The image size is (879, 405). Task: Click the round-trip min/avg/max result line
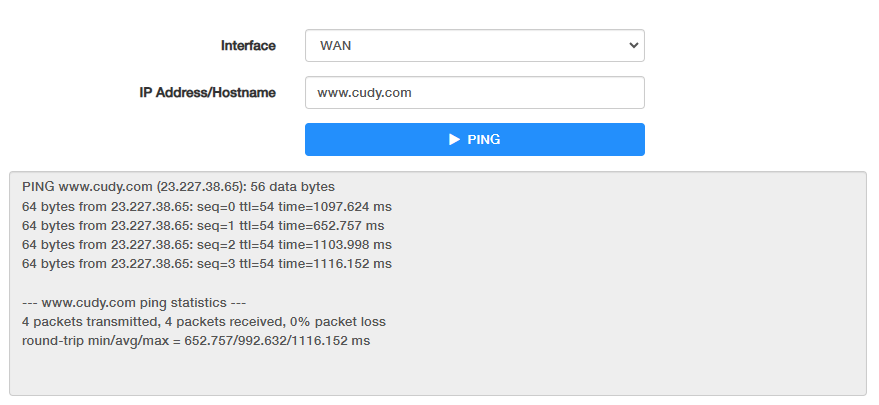[195, 341]
